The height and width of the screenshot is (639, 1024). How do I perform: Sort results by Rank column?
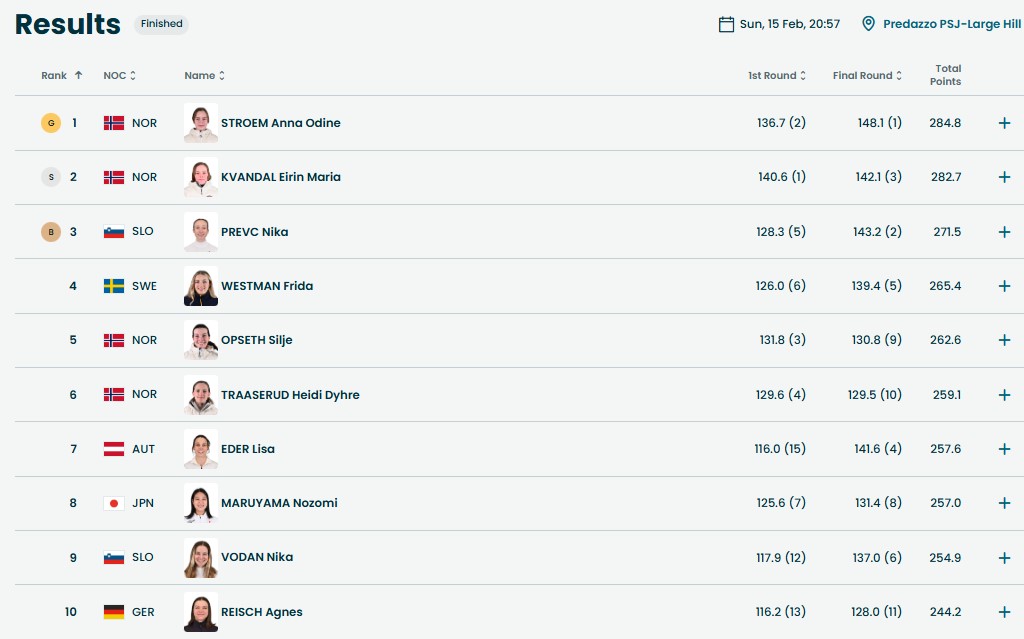pyautogui.click(x=62, y=76)
